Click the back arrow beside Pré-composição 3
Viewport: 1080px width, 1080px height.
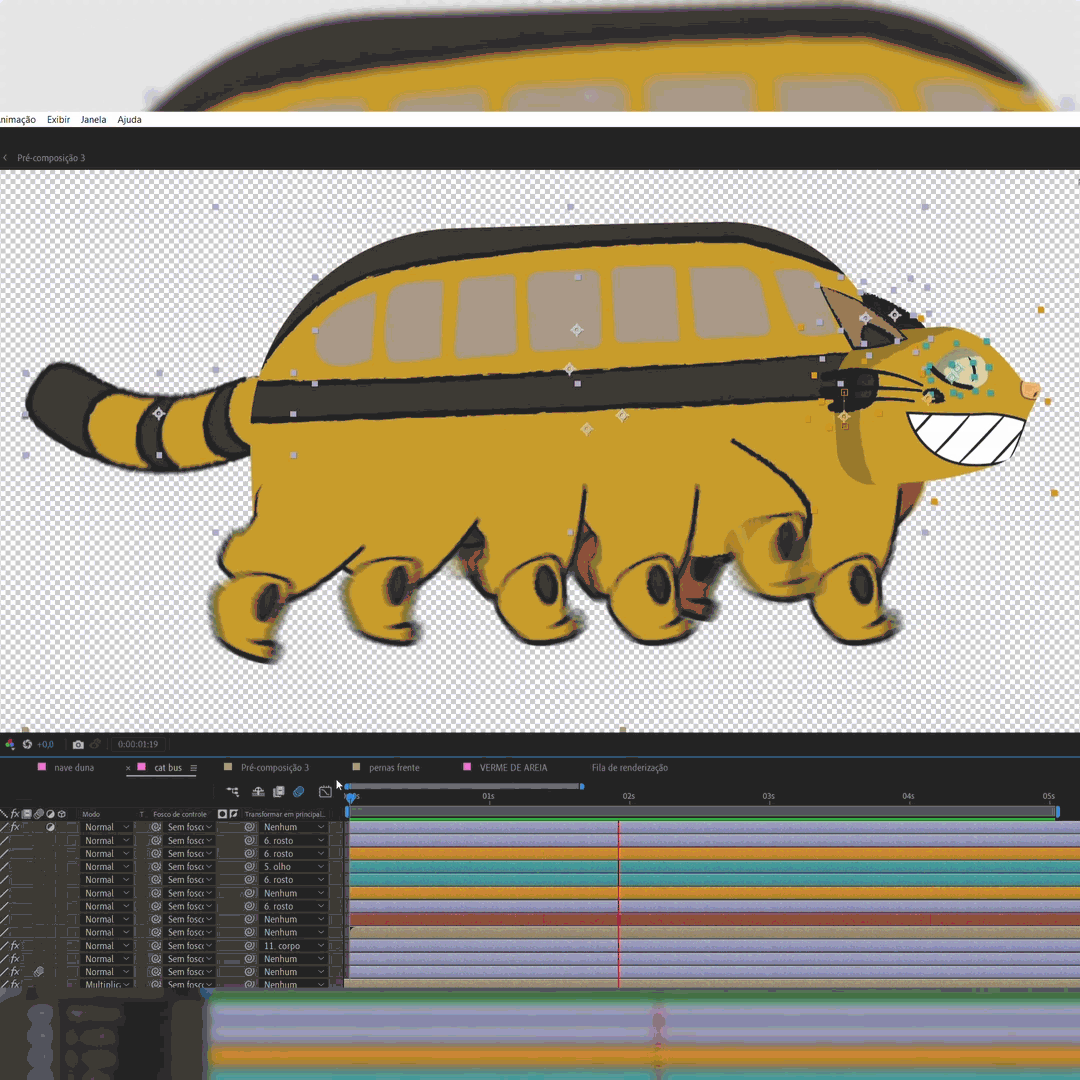tap(6, 158)
